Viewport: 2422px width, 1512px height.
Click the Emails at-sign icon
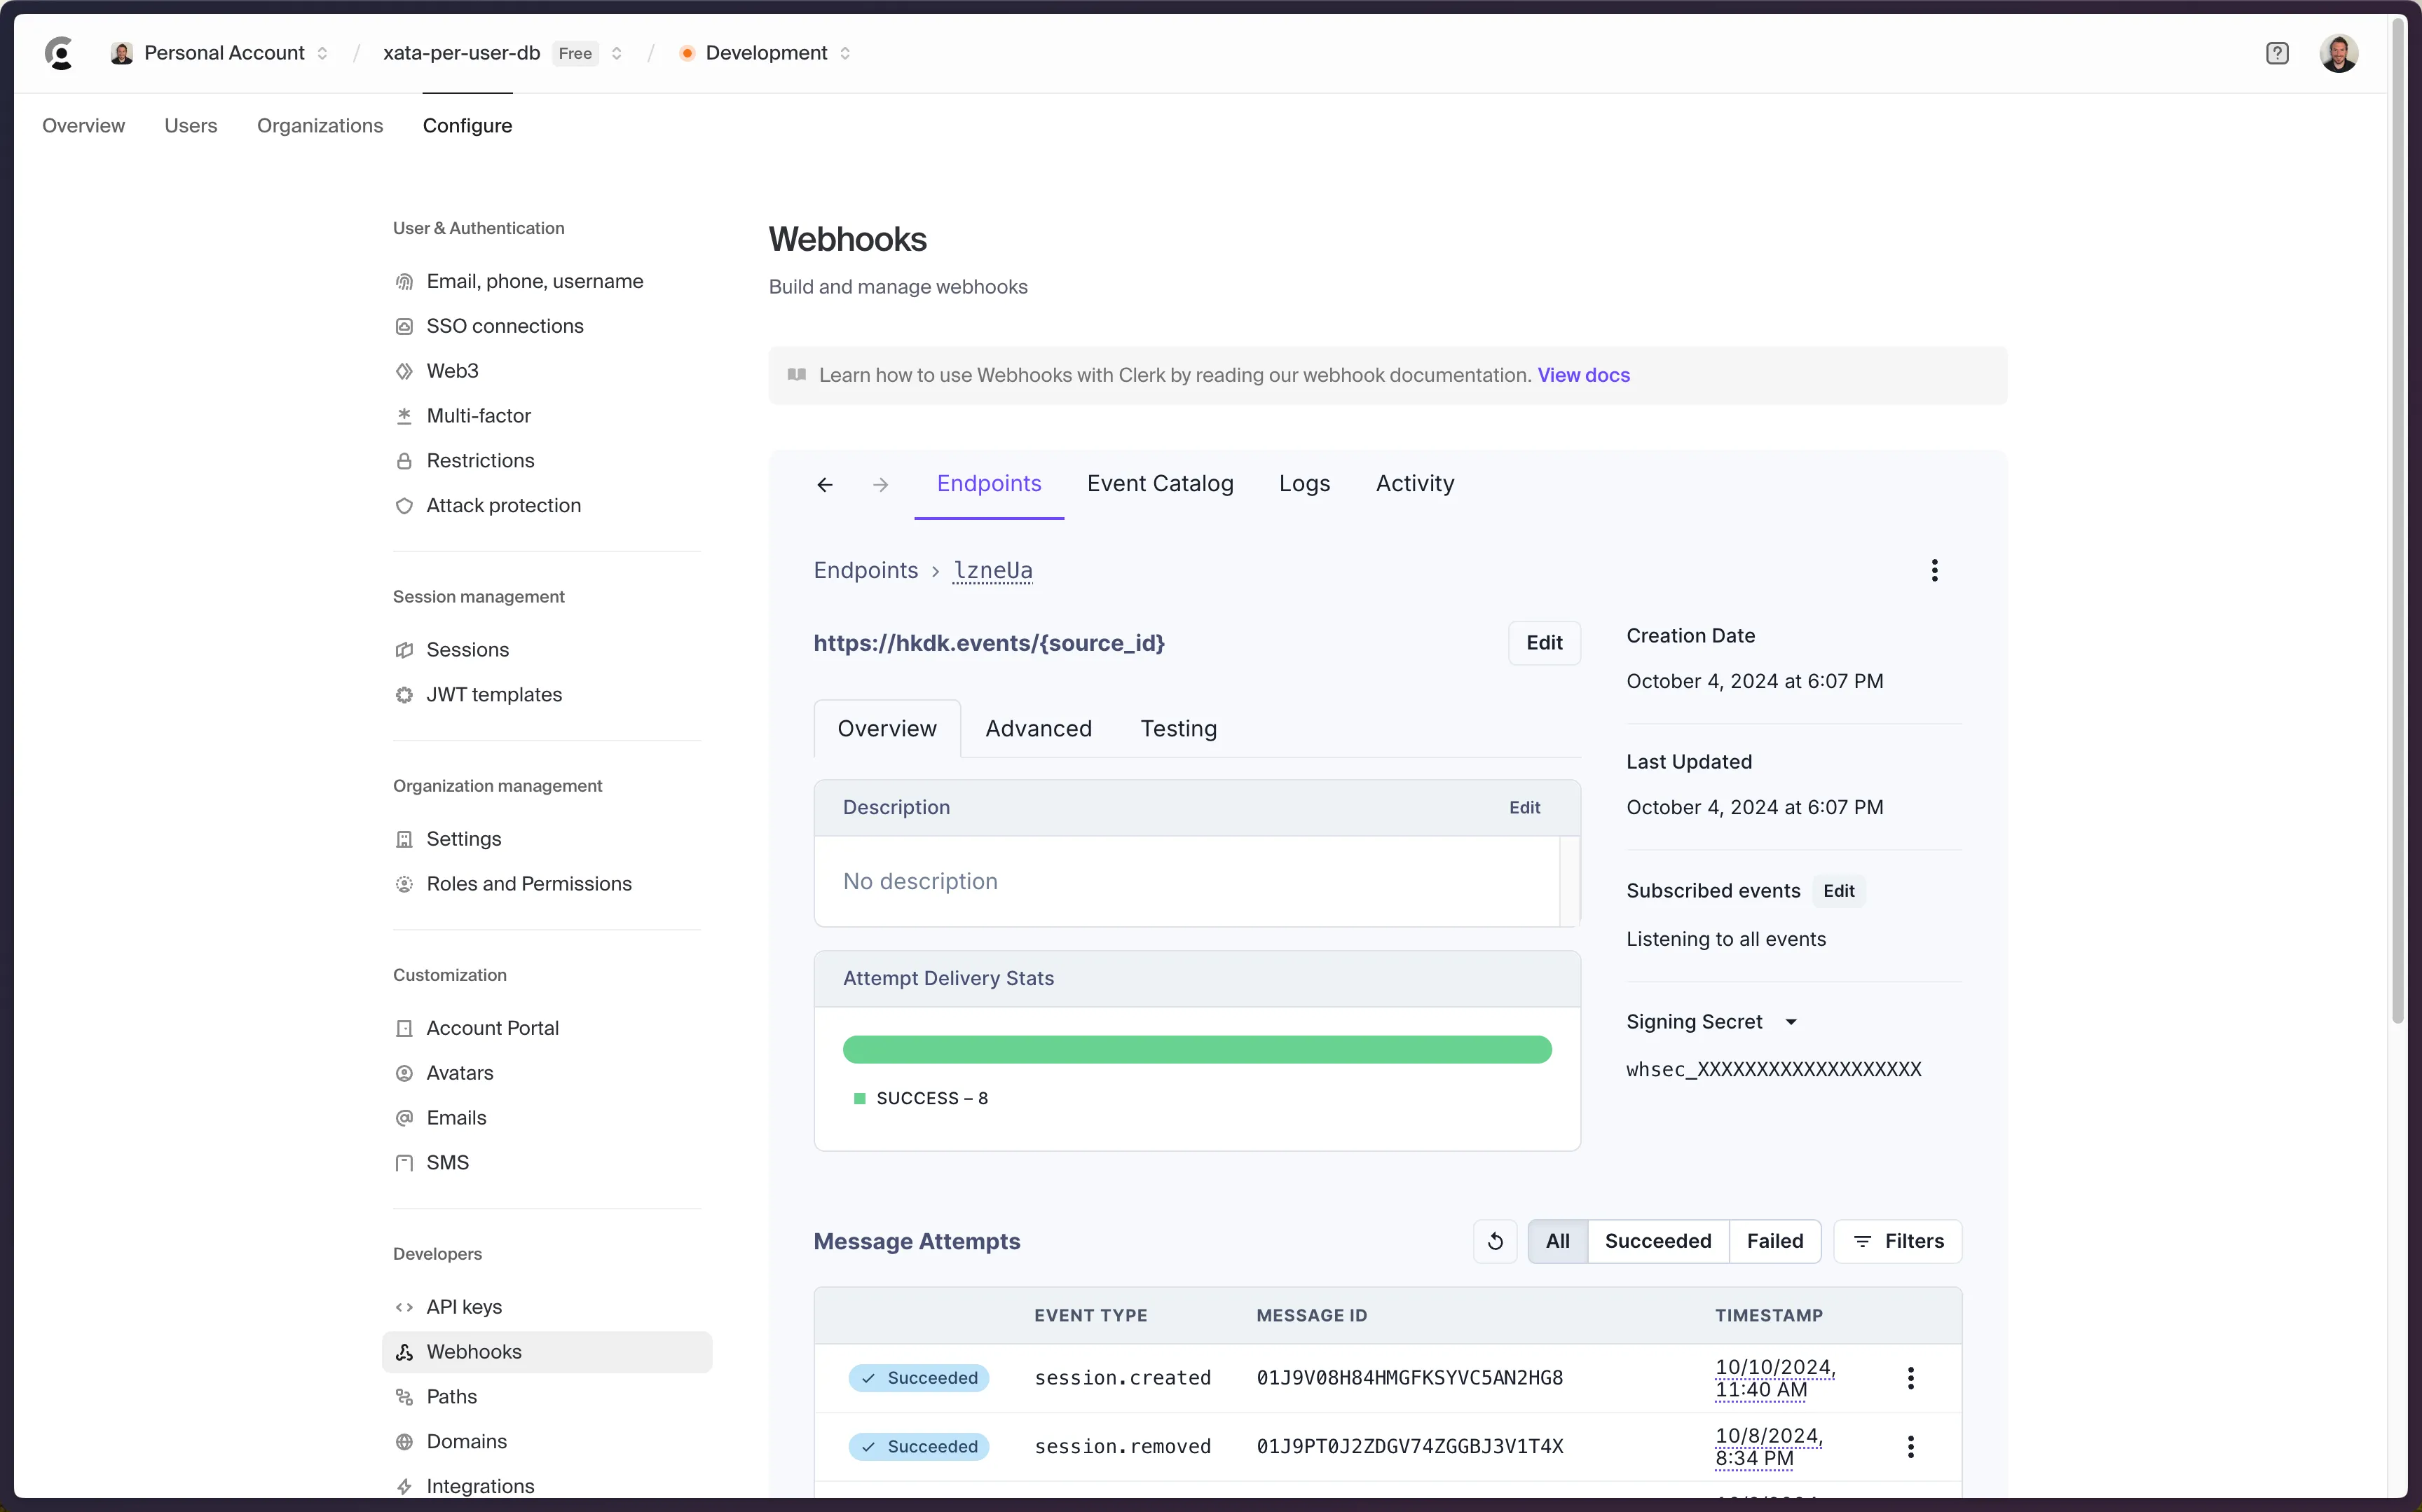(x=404, y=1118)
